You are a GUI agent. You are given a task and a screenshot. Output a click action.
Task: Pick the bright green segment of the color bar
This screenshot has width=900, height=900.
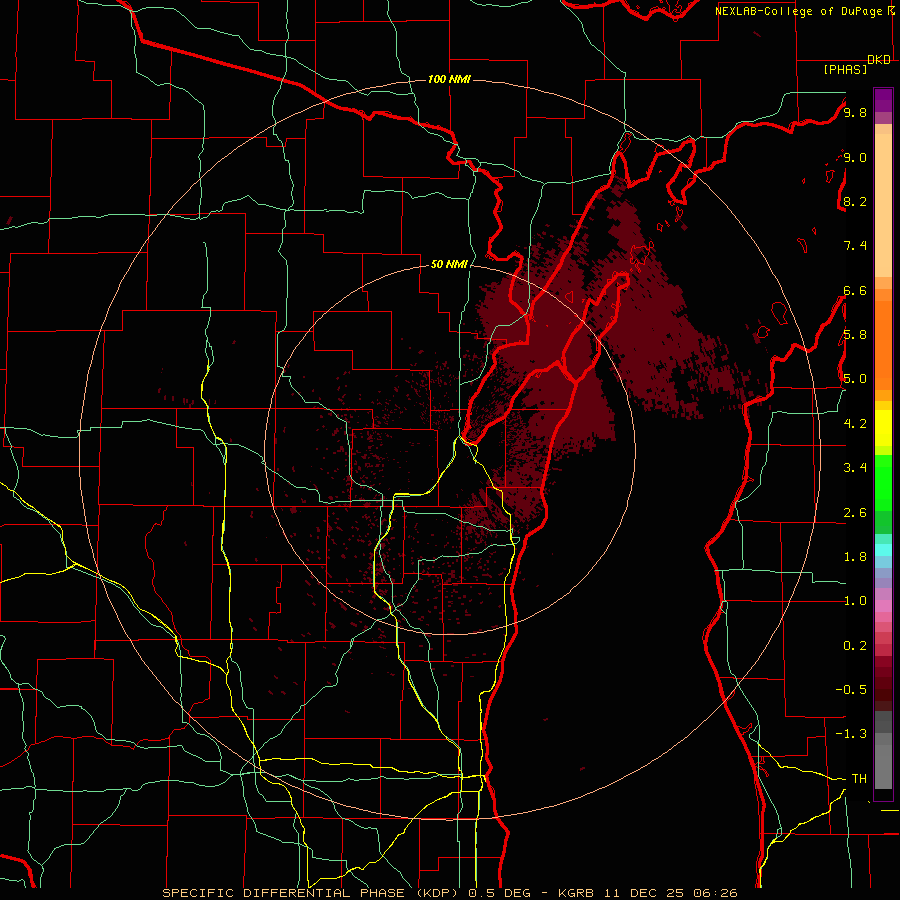point(883,482)
